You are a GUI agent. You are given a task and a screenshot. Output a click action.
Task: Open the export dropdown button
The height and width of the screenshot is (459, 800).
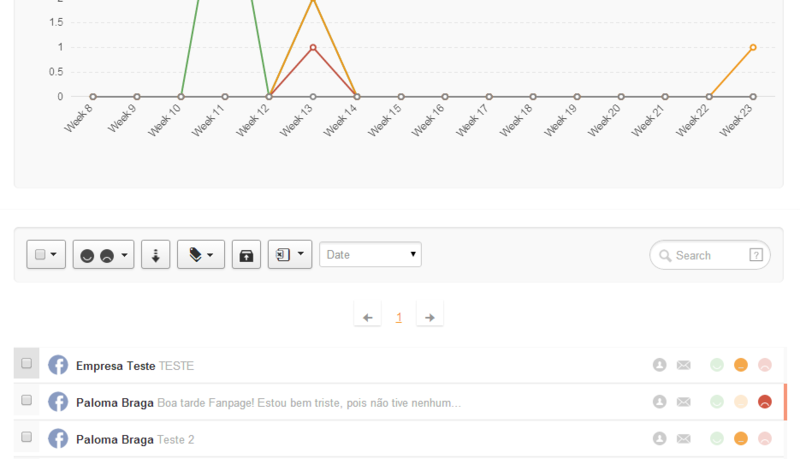289,255
